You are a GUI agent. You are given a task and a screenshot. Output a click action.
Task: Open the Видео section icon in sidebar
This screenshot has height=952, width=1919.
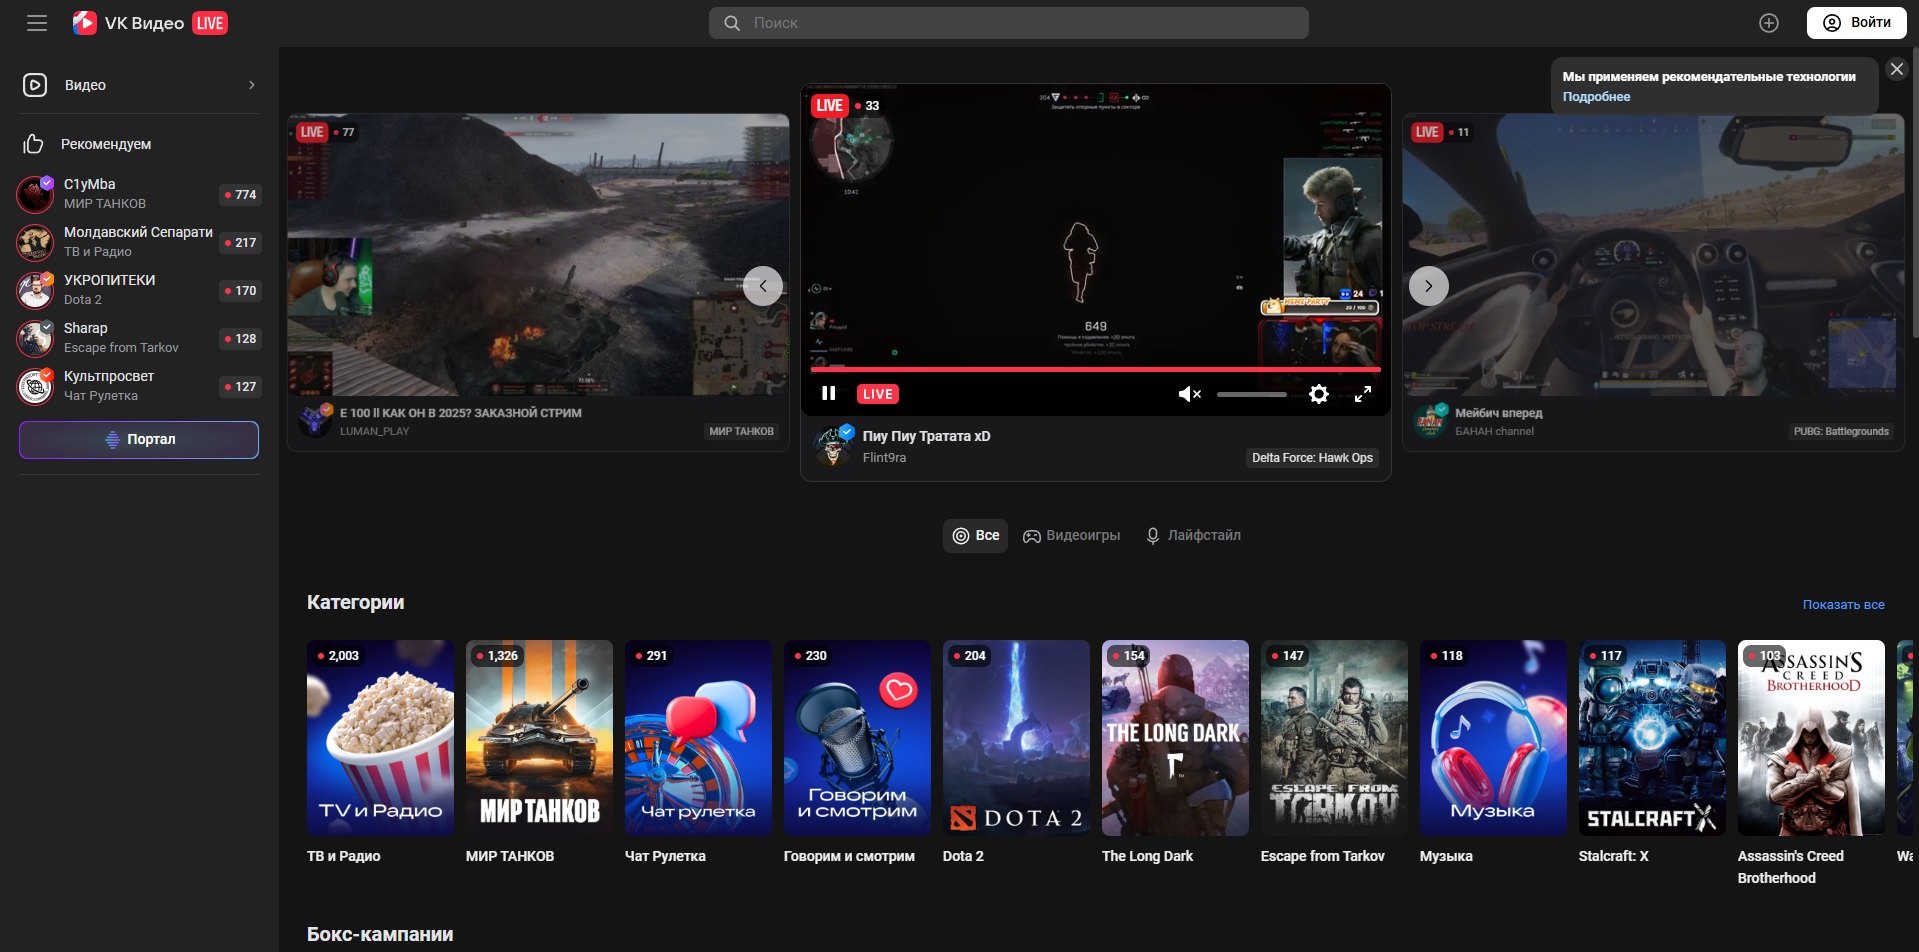[x=35, y=85]
